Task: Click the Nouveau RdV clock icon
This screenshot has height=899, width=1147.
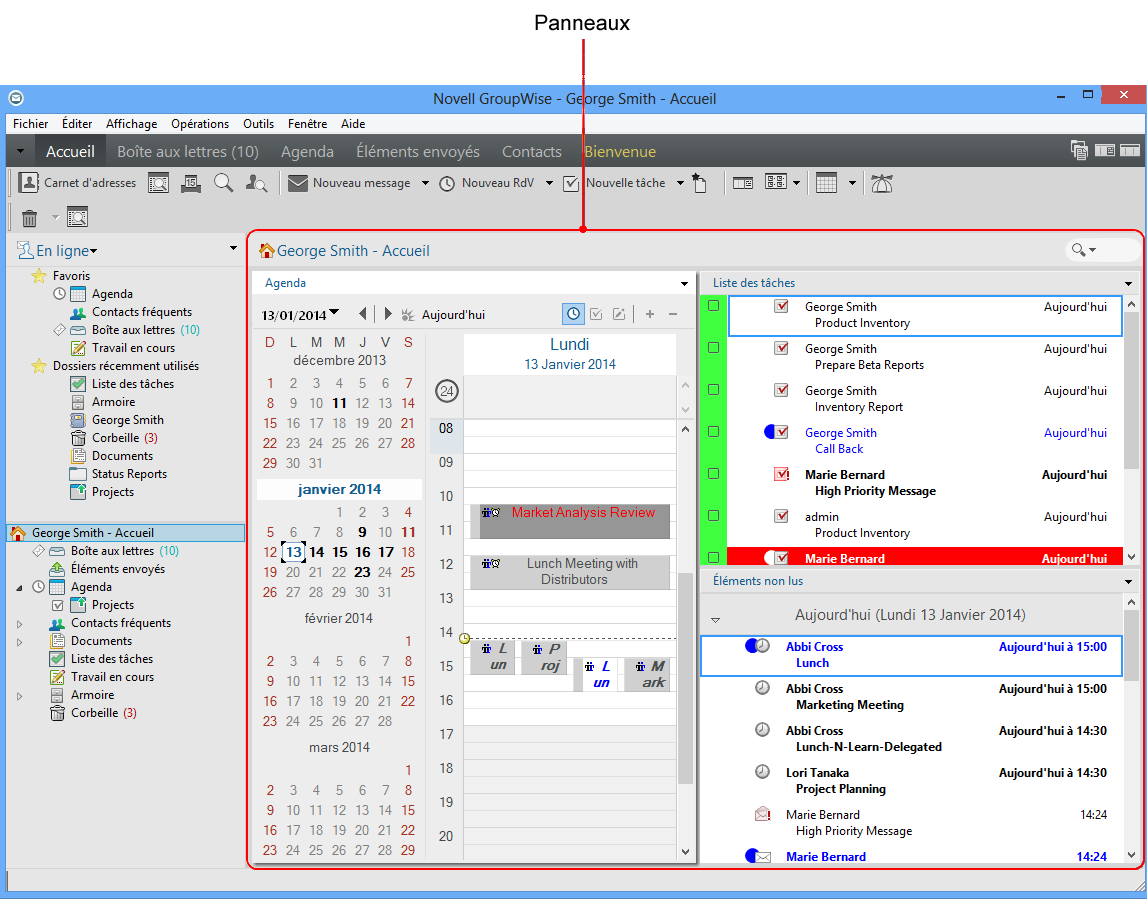Action: (447, 184)
